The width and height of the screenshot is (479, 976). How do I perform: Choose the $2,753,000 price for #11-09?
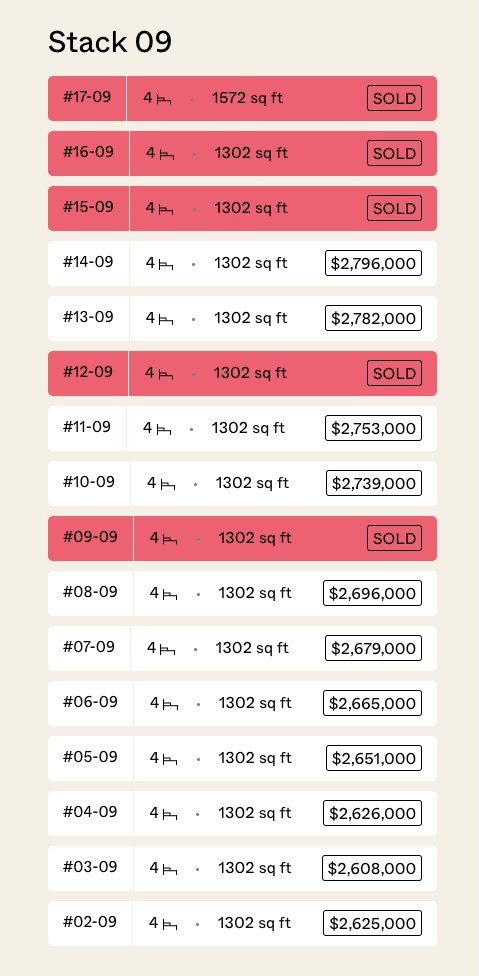click(373, 428)
